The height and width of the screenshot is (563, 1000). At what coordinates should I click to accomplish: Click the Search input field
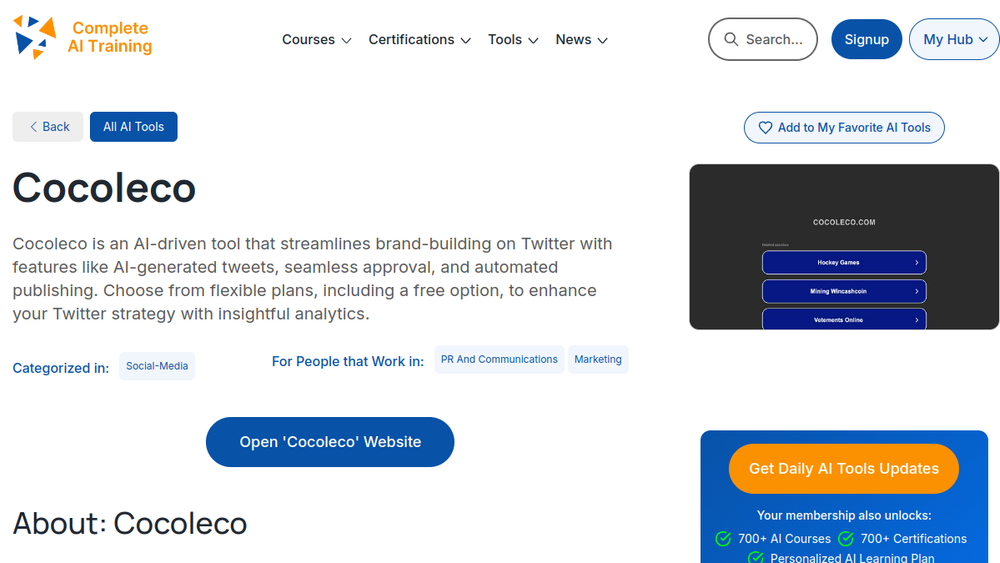pyautogui.click(x=763, y=40)
